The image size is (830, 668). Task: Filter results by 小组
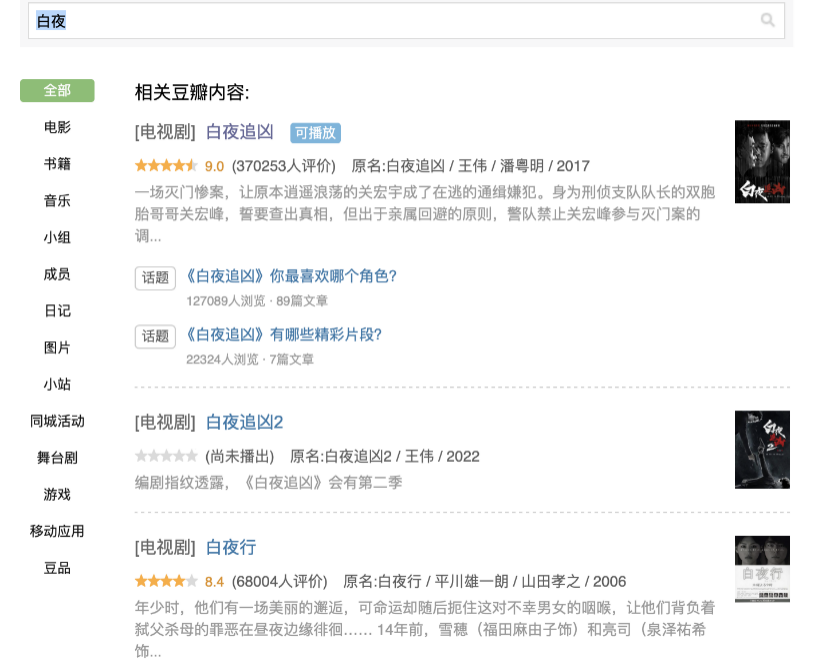coord(57,237)
